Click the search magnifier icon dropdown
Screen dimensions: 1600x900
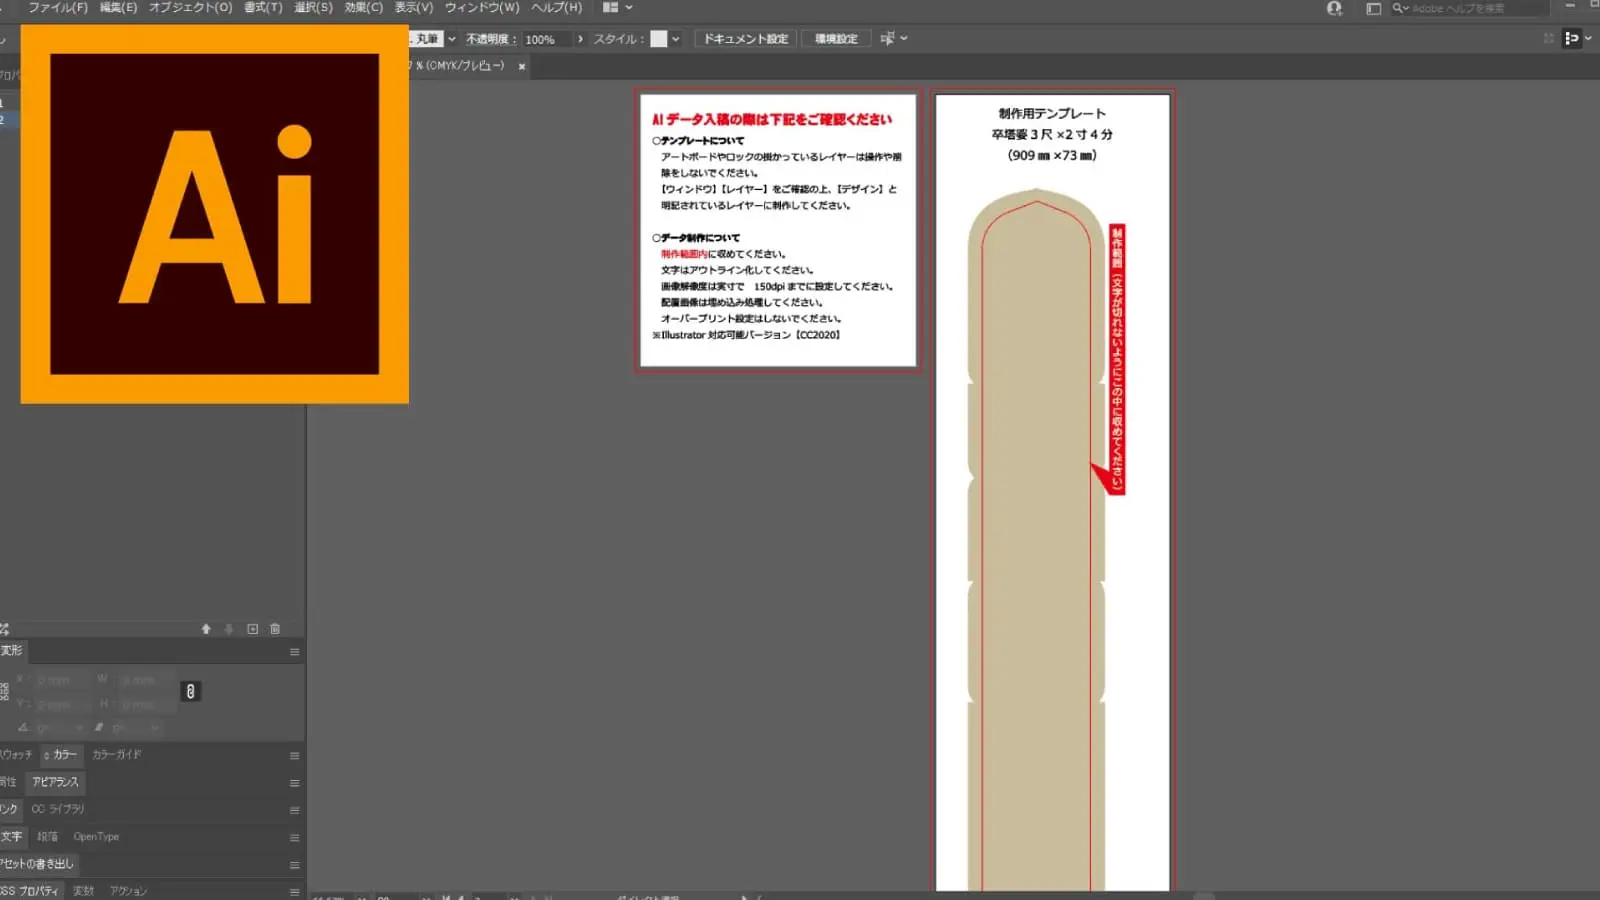(x=1400, y=8)
